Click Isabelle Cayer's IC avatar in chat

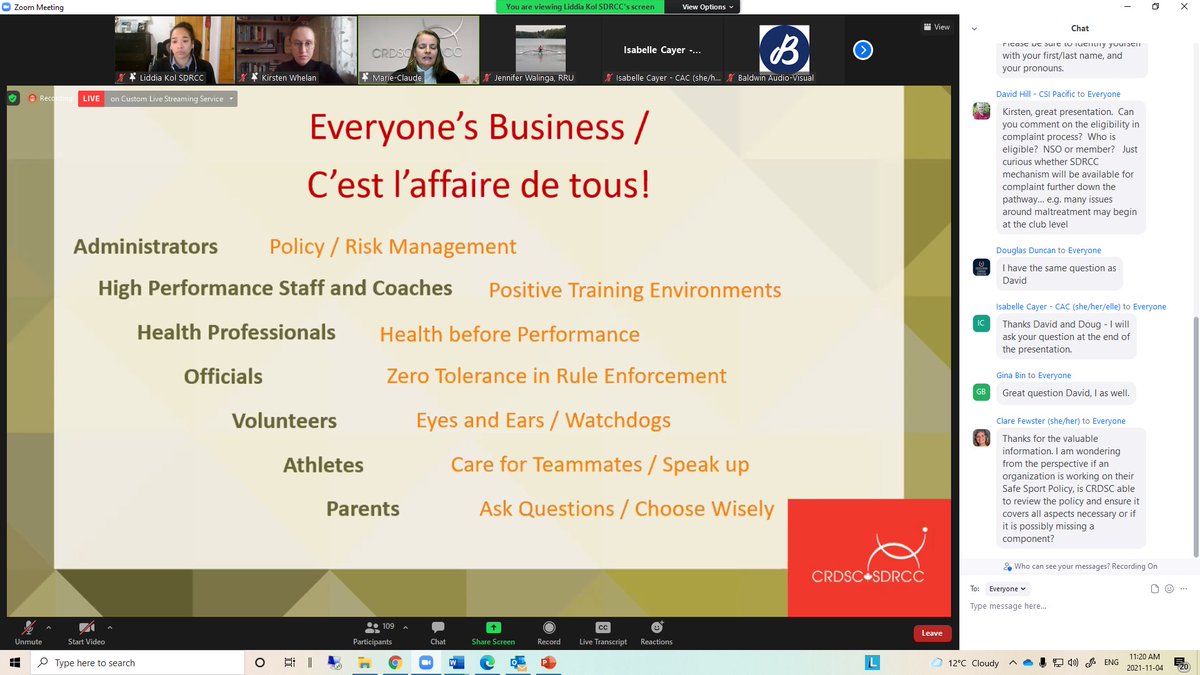pyautogui.click(x=982, y=323)
